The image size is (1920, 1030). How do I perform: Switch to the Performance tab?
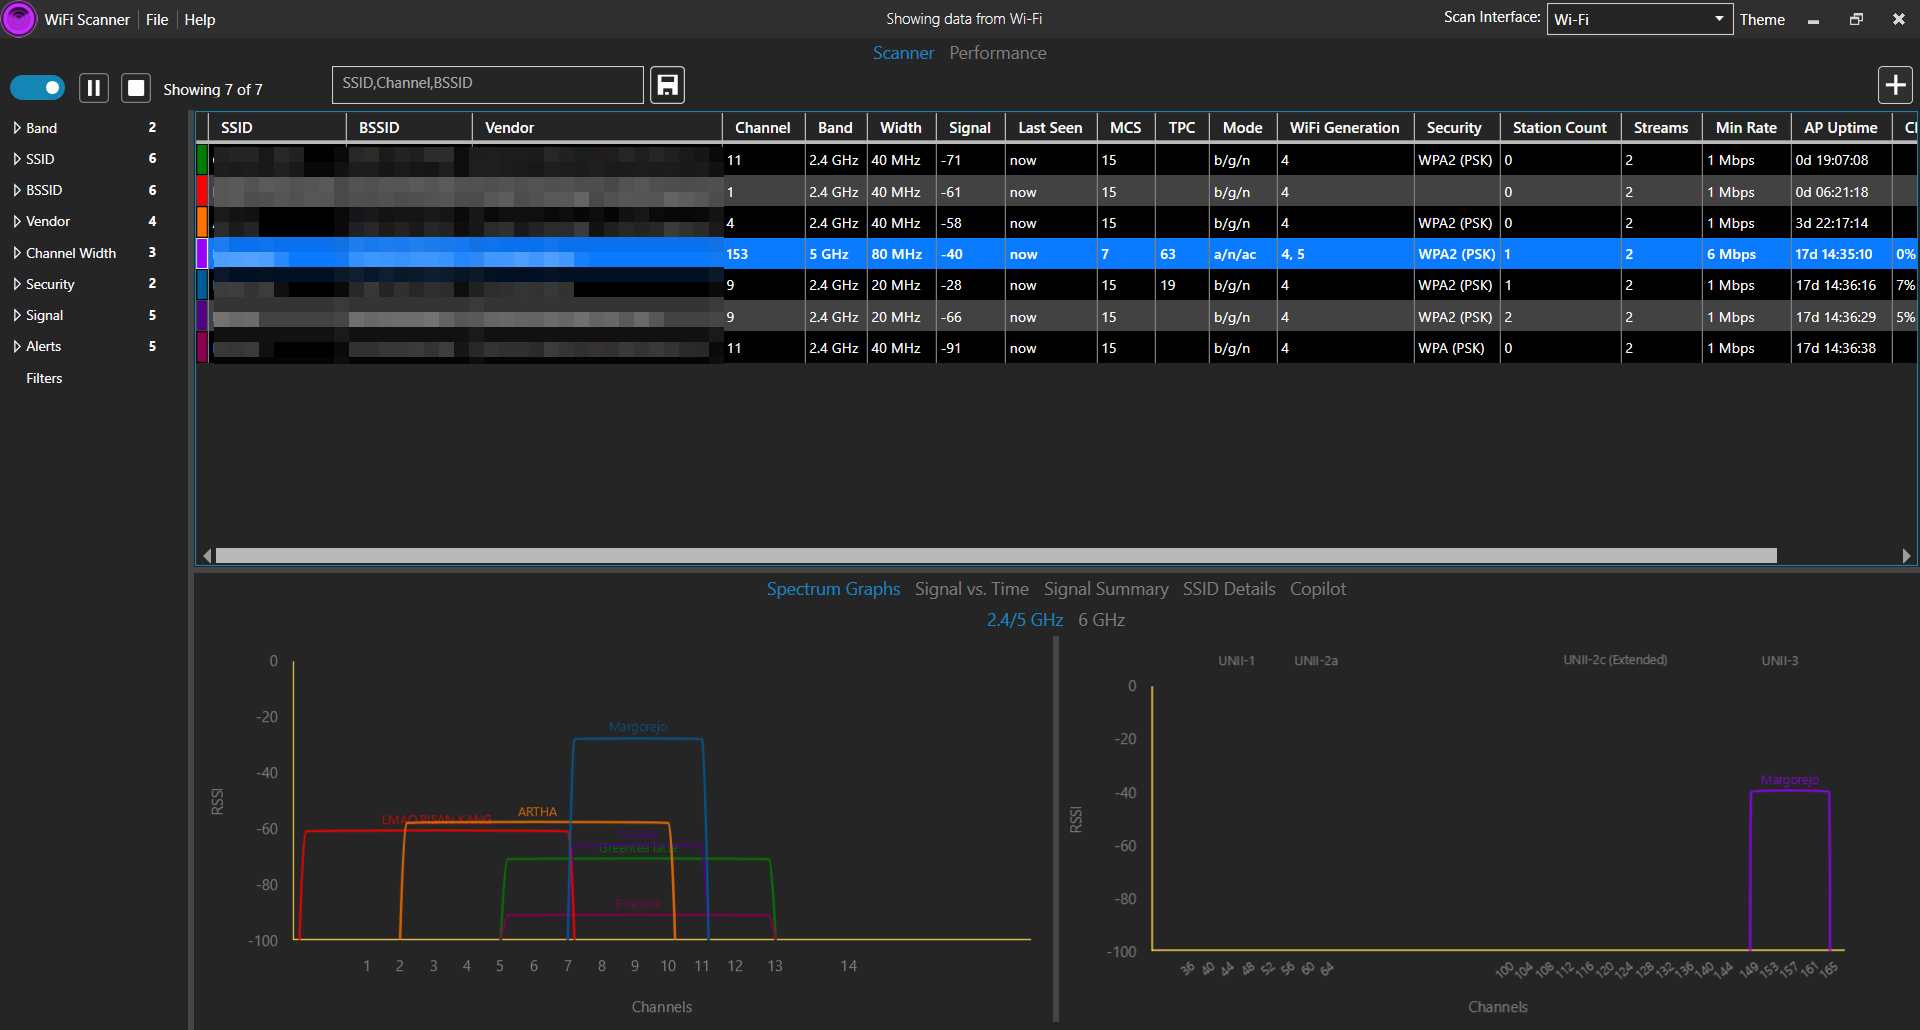(998, 53)
